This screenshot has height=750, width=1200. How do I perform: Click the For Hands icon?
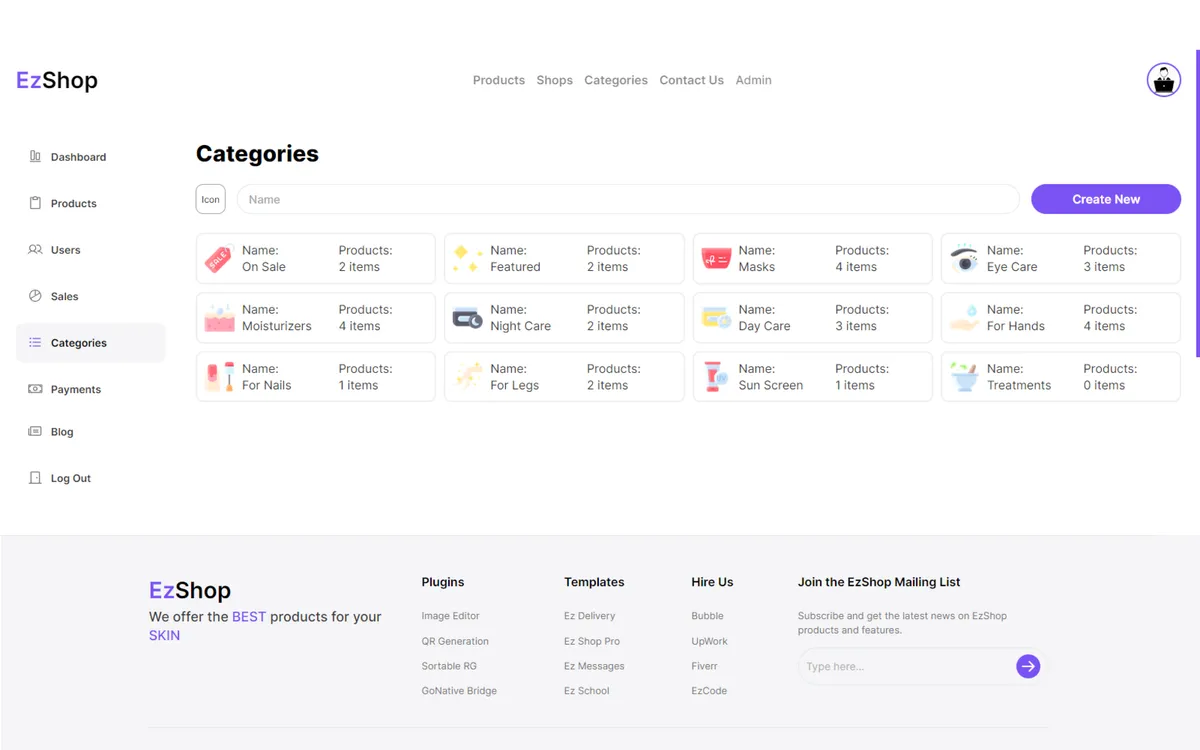tap(964, 318)
